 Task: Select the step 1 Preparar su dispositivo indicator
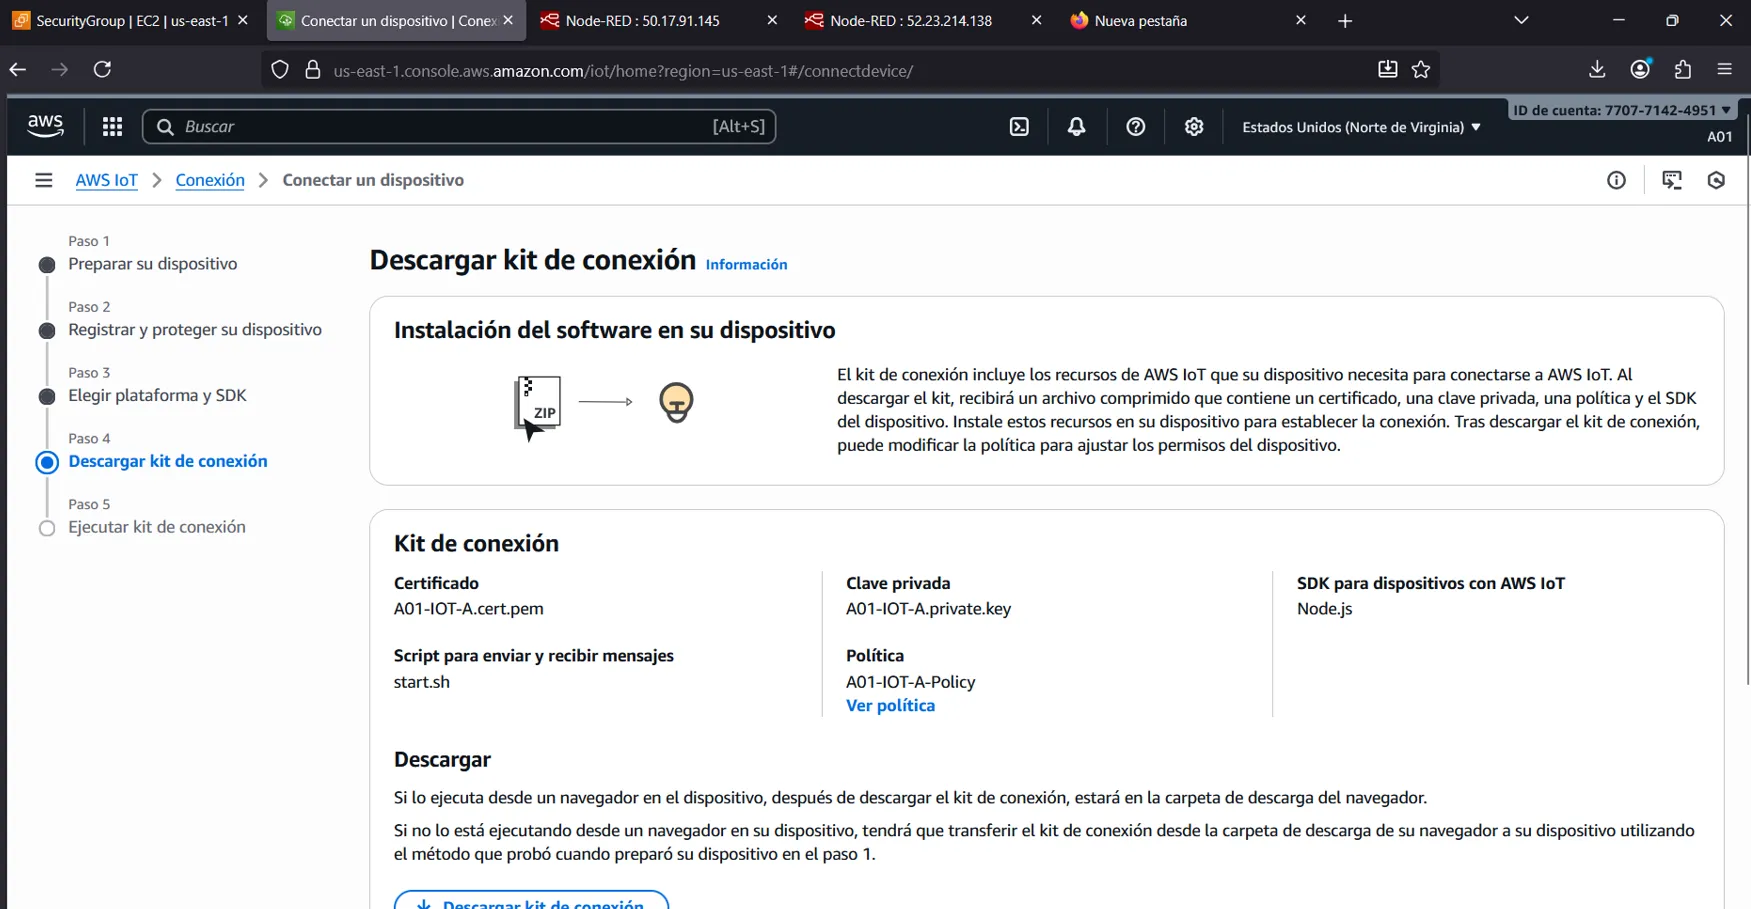pyautogui.click(x=47, y=265)
